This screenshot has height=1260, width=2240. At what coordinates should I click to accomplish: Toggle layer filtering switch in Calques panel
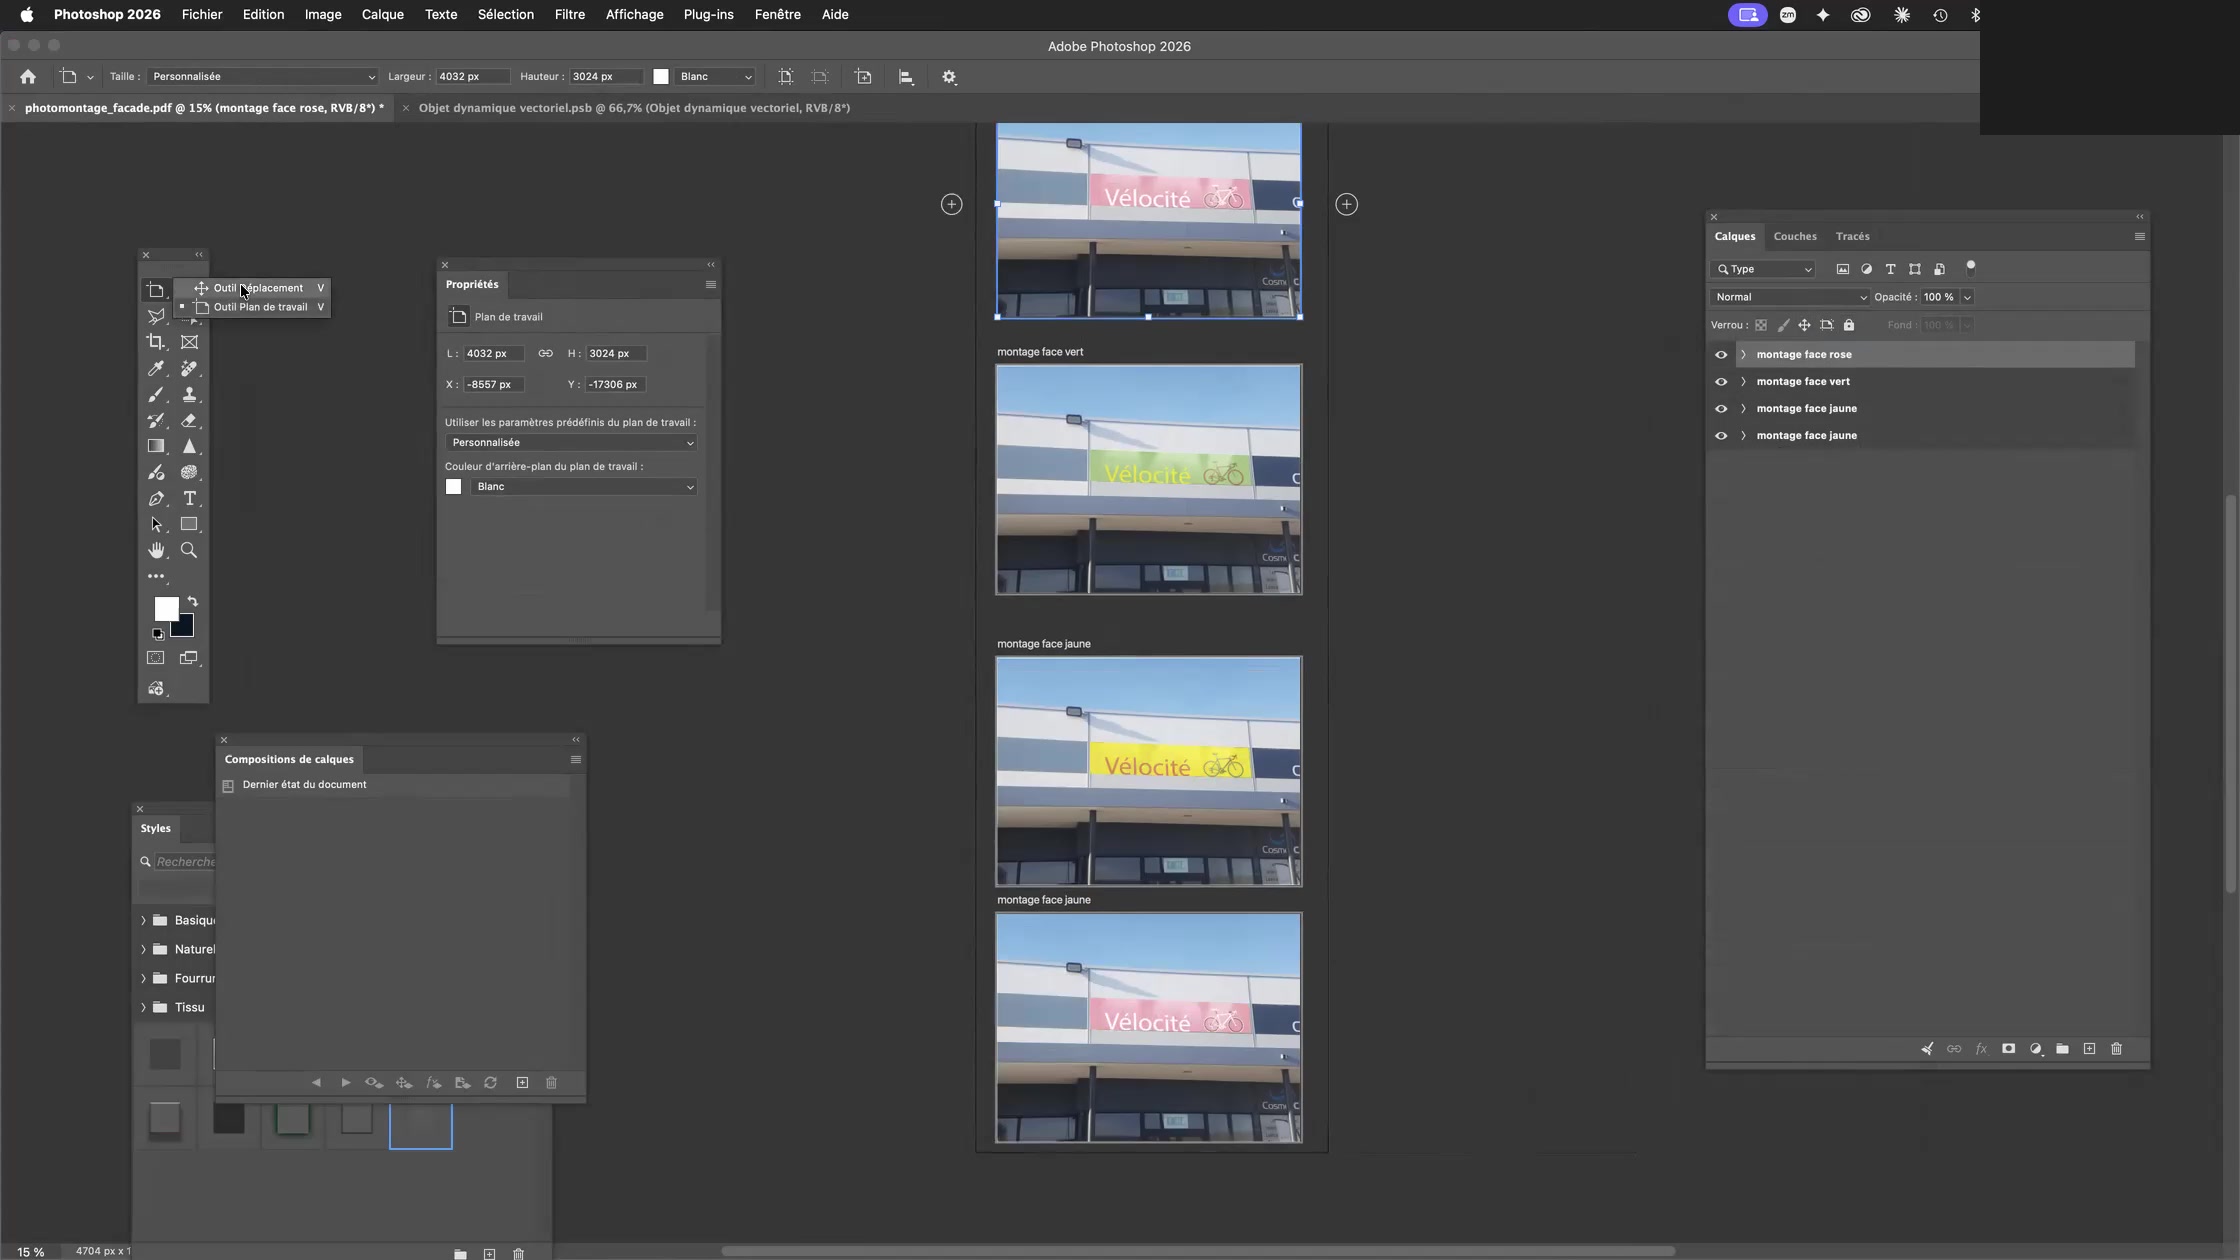1971,268
